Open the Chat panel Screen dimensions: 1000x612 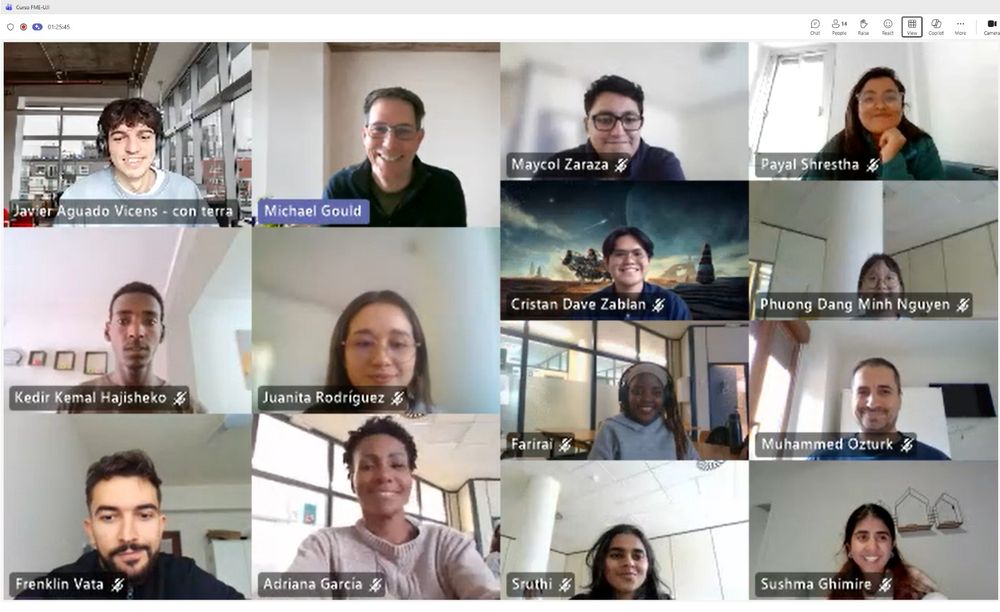click(815, 27)
